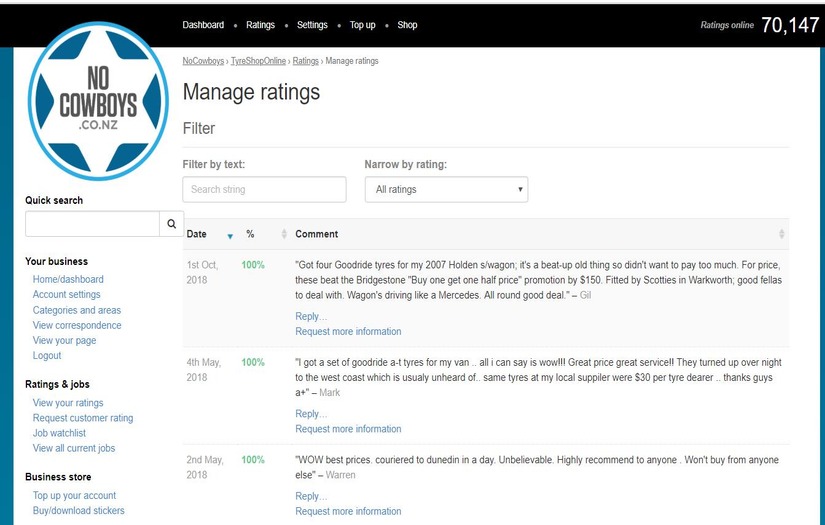This screenshot has width=825, height=525.
Task: Click the 2nd May, 2018 date cell
Action: [x=205, y=467]
